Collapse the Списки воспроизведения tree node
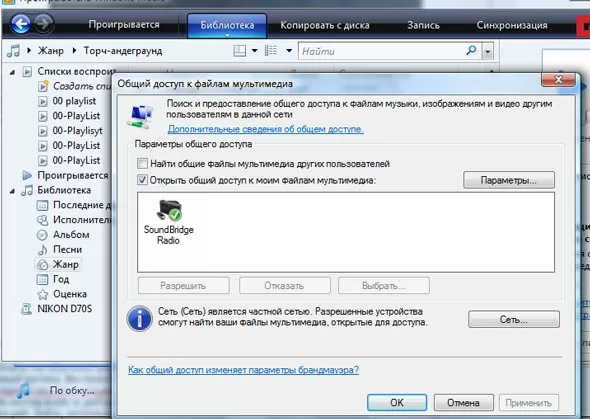Image resolution: width=590 pixels, height=419 pixels. click(x=12, y=71)
